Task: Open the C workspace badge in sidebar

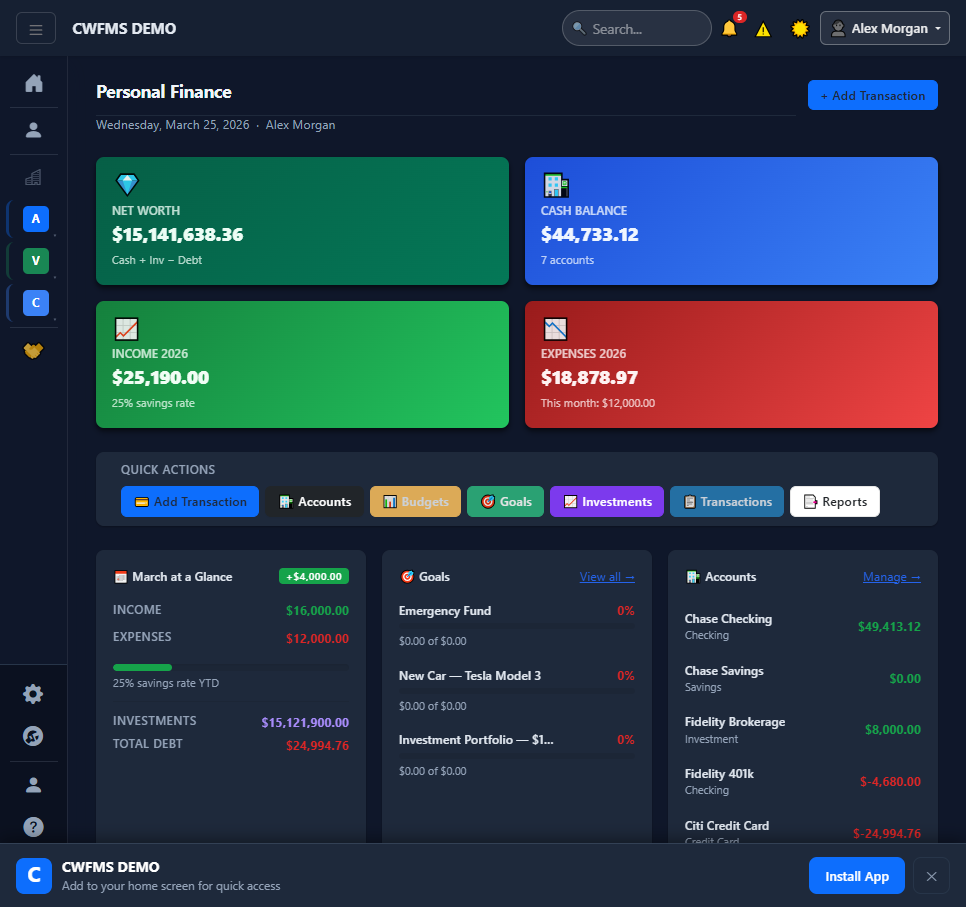Action: coord(35,302)
